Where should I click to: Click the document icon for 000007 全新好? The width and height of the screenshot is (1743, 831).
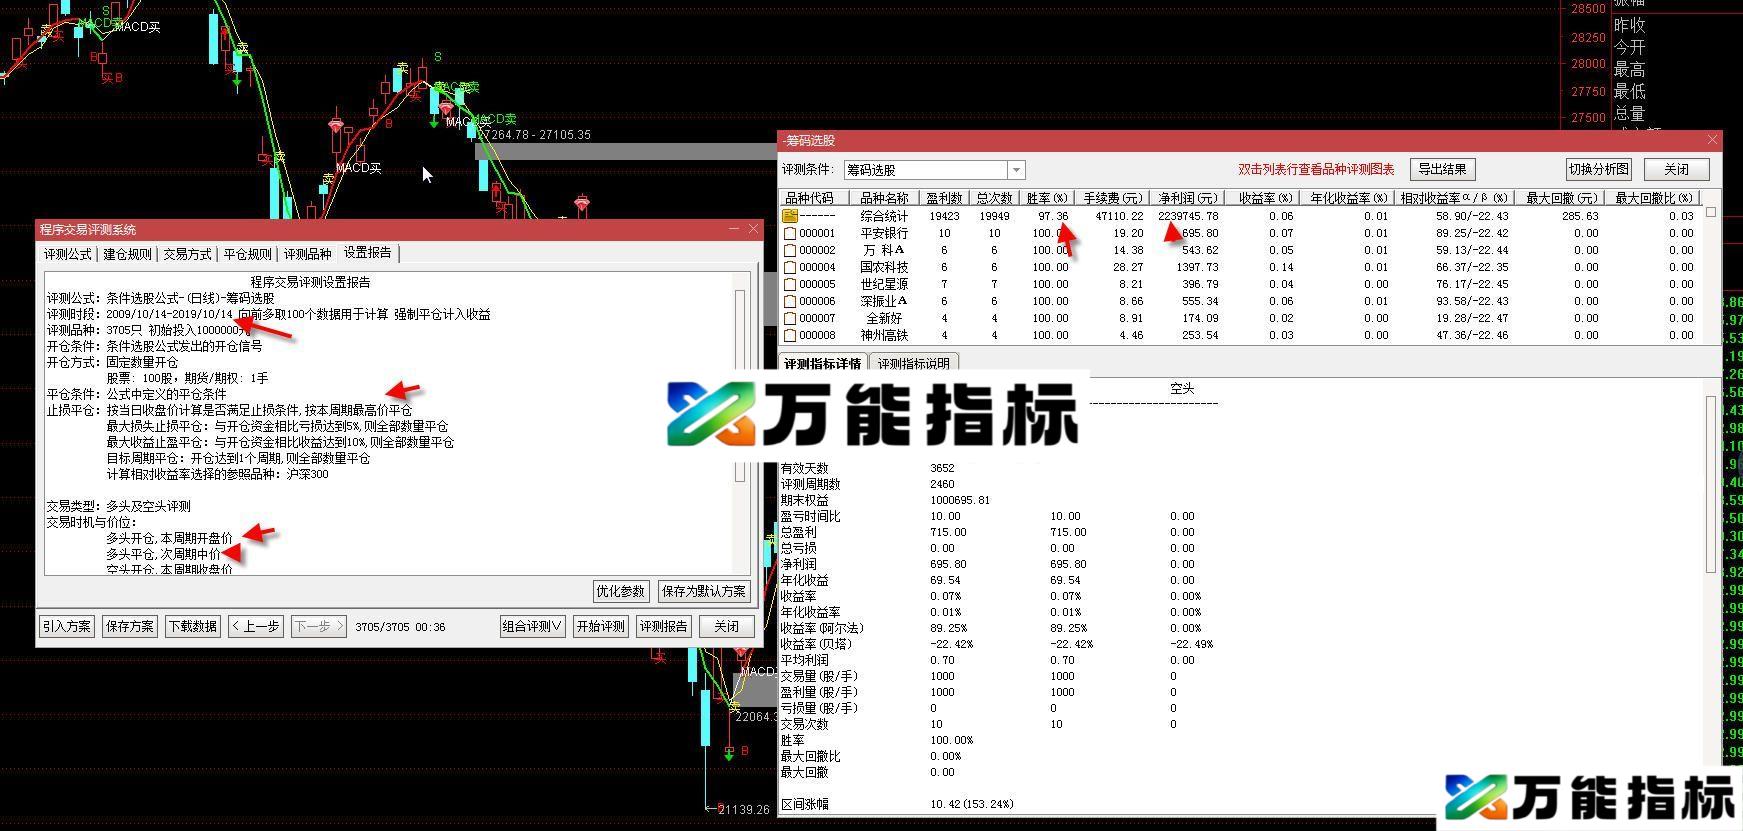790,318
